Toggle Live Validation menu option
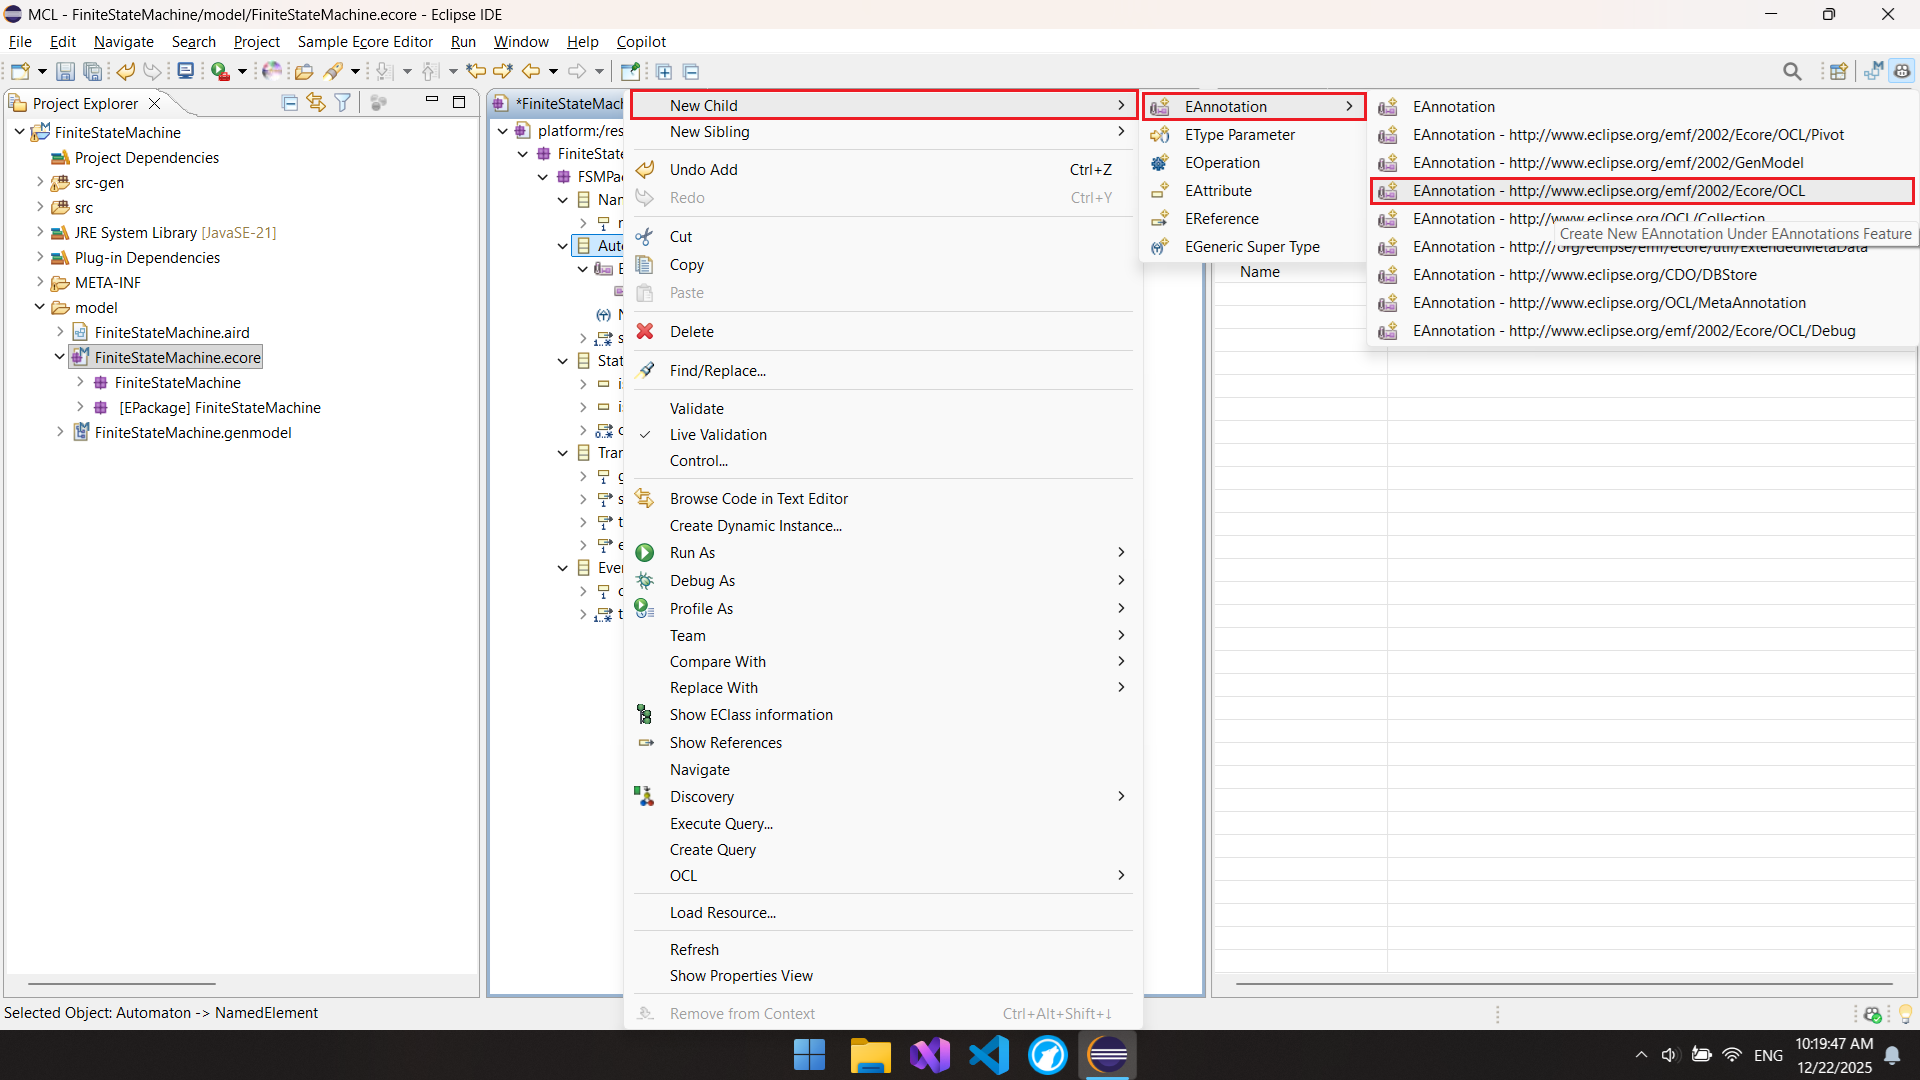Viewport: 1920px width, 1080px height. (718, 435)
